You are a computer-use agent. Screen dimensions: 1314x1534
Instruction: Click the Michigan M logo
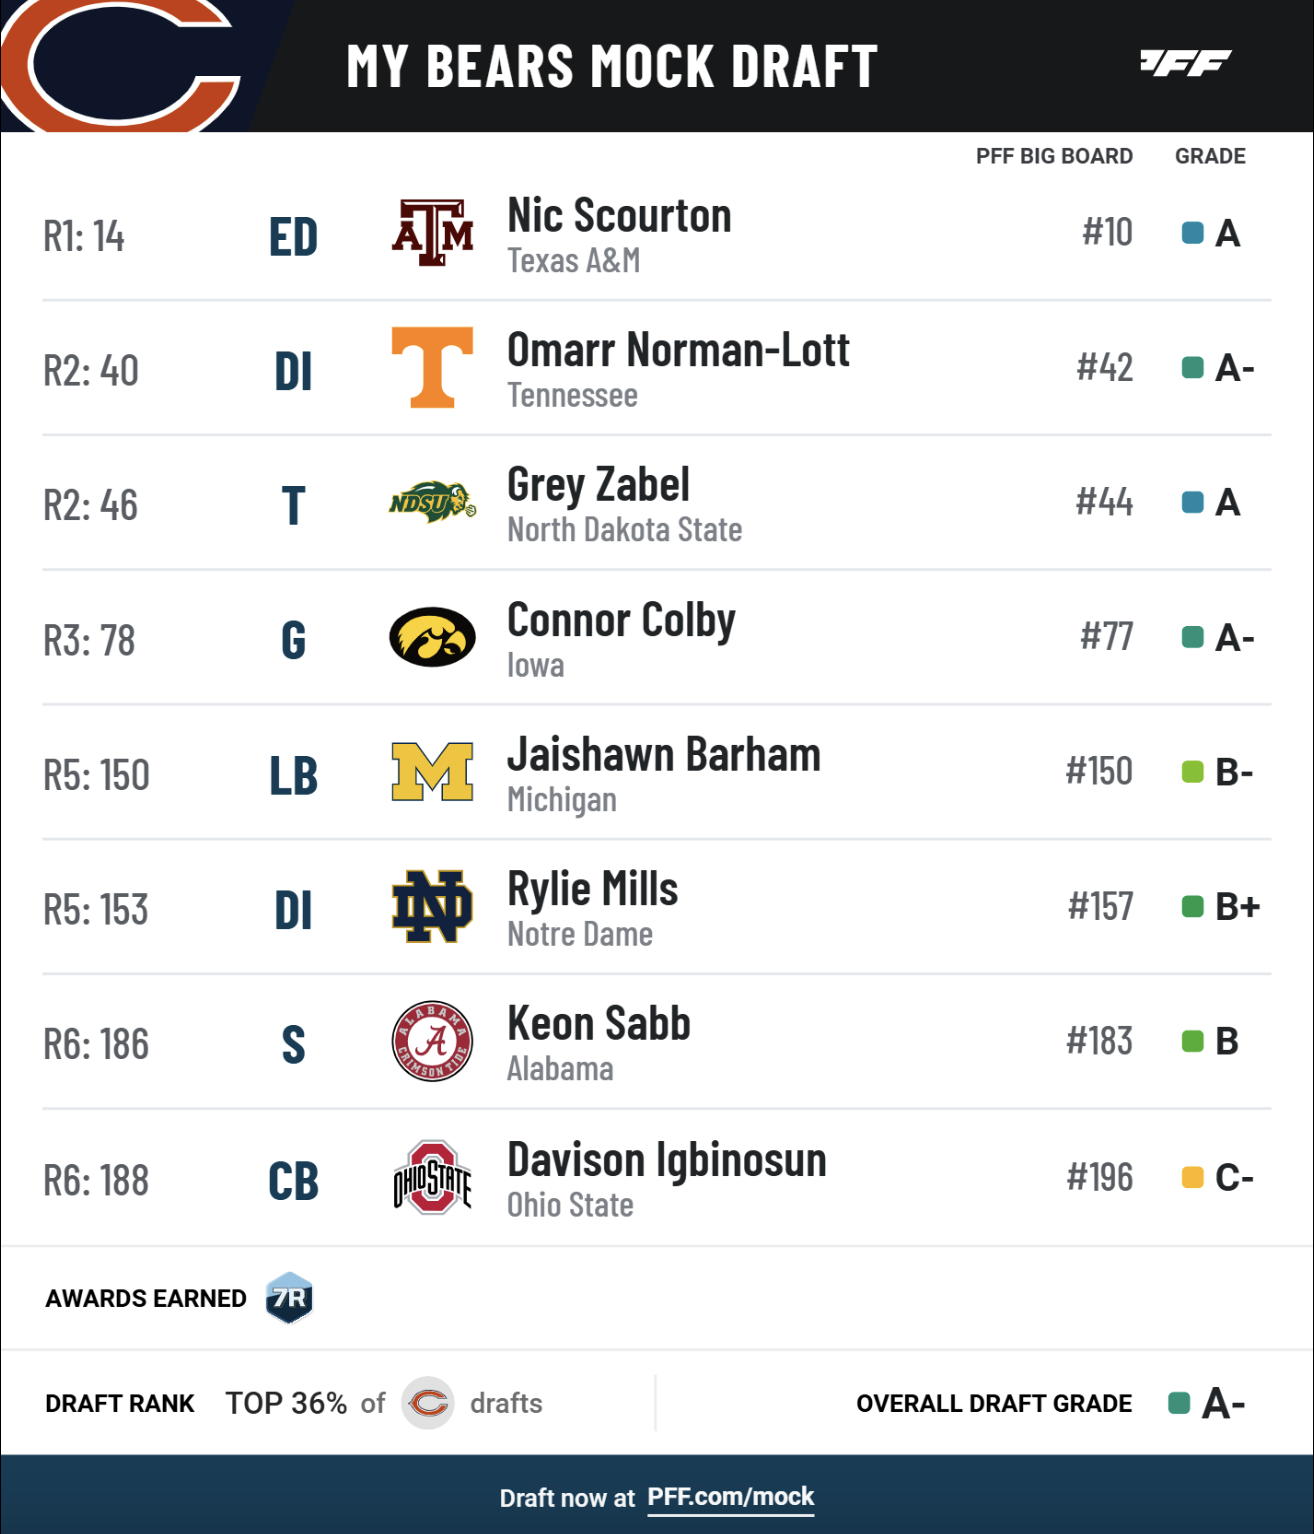click(432, 772)
